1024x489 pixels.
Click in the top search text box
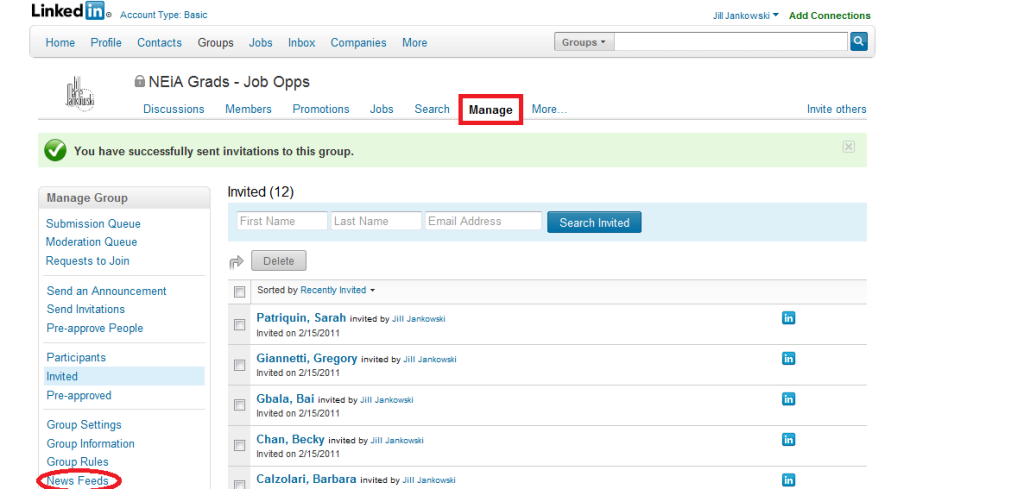pyautogui.click(x=731, y=42)
